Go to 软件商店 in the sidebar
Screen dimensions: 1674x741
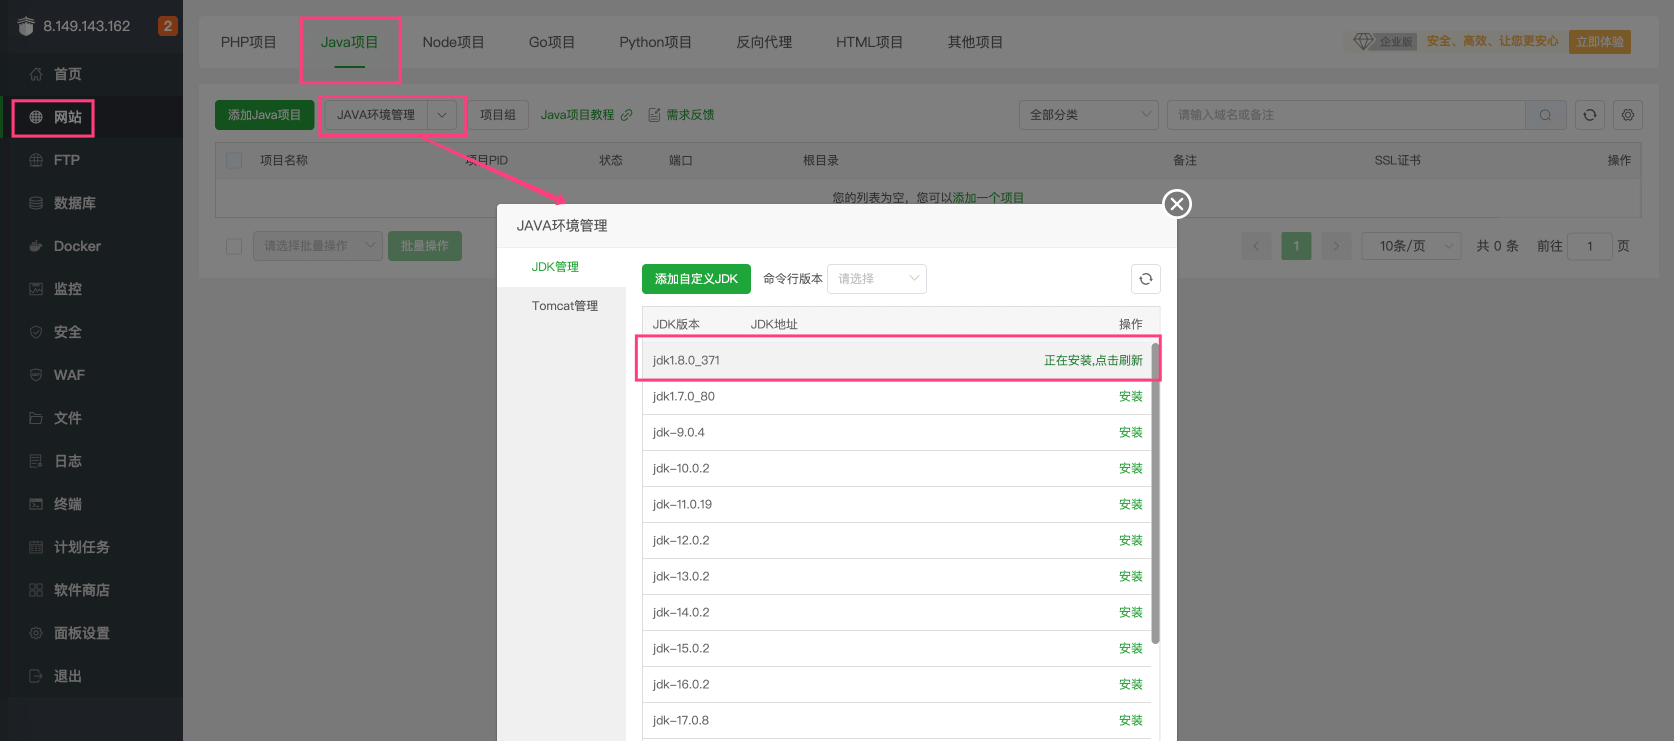tap(81, 590)
